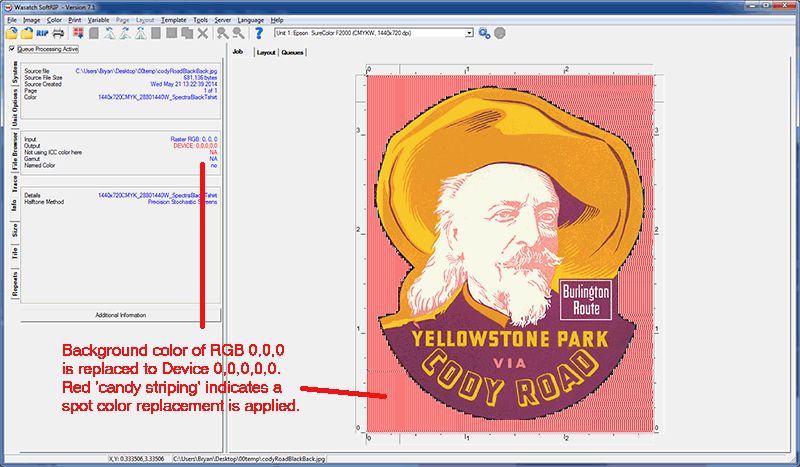Click the red grid download icon
The image size is (800, 467).
[78, 33]
